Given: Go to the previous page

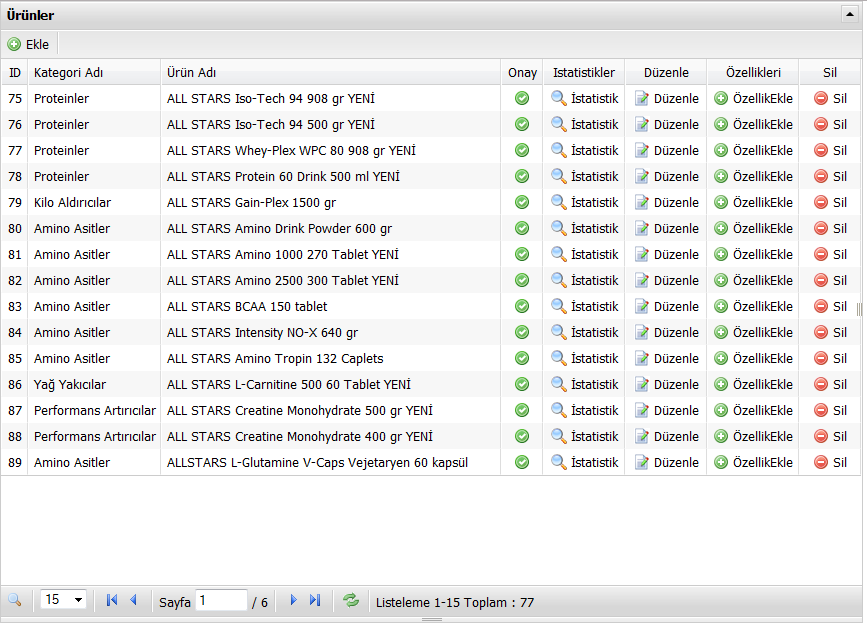Looking at the screenshot, I should click(133, 600).
